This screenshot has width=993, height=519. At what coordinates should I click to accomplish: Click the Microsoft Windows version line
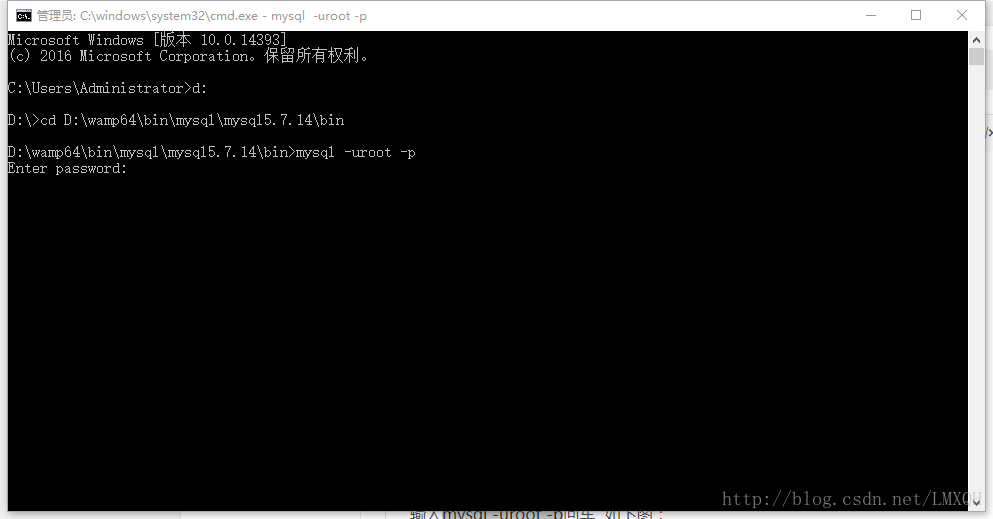pyautogui.click(x=148, y=40)
